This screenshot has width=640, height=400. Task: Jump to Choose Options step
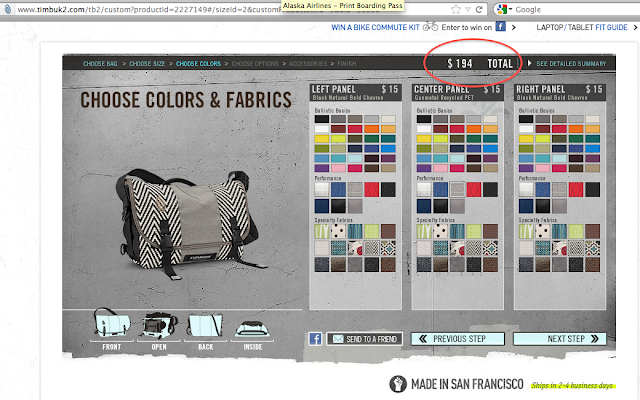coord(255,64)
